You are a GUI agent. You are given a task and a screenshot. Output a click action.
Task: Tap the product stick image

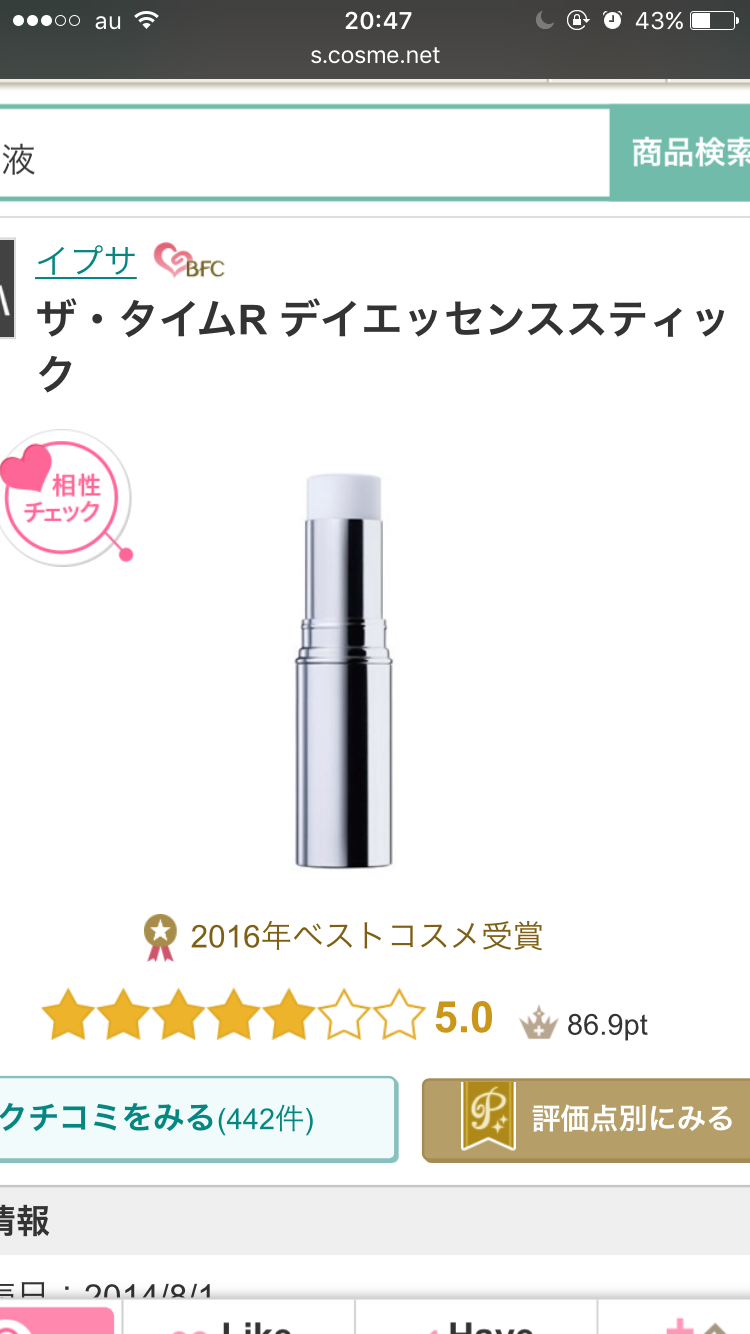click(344, 669)
